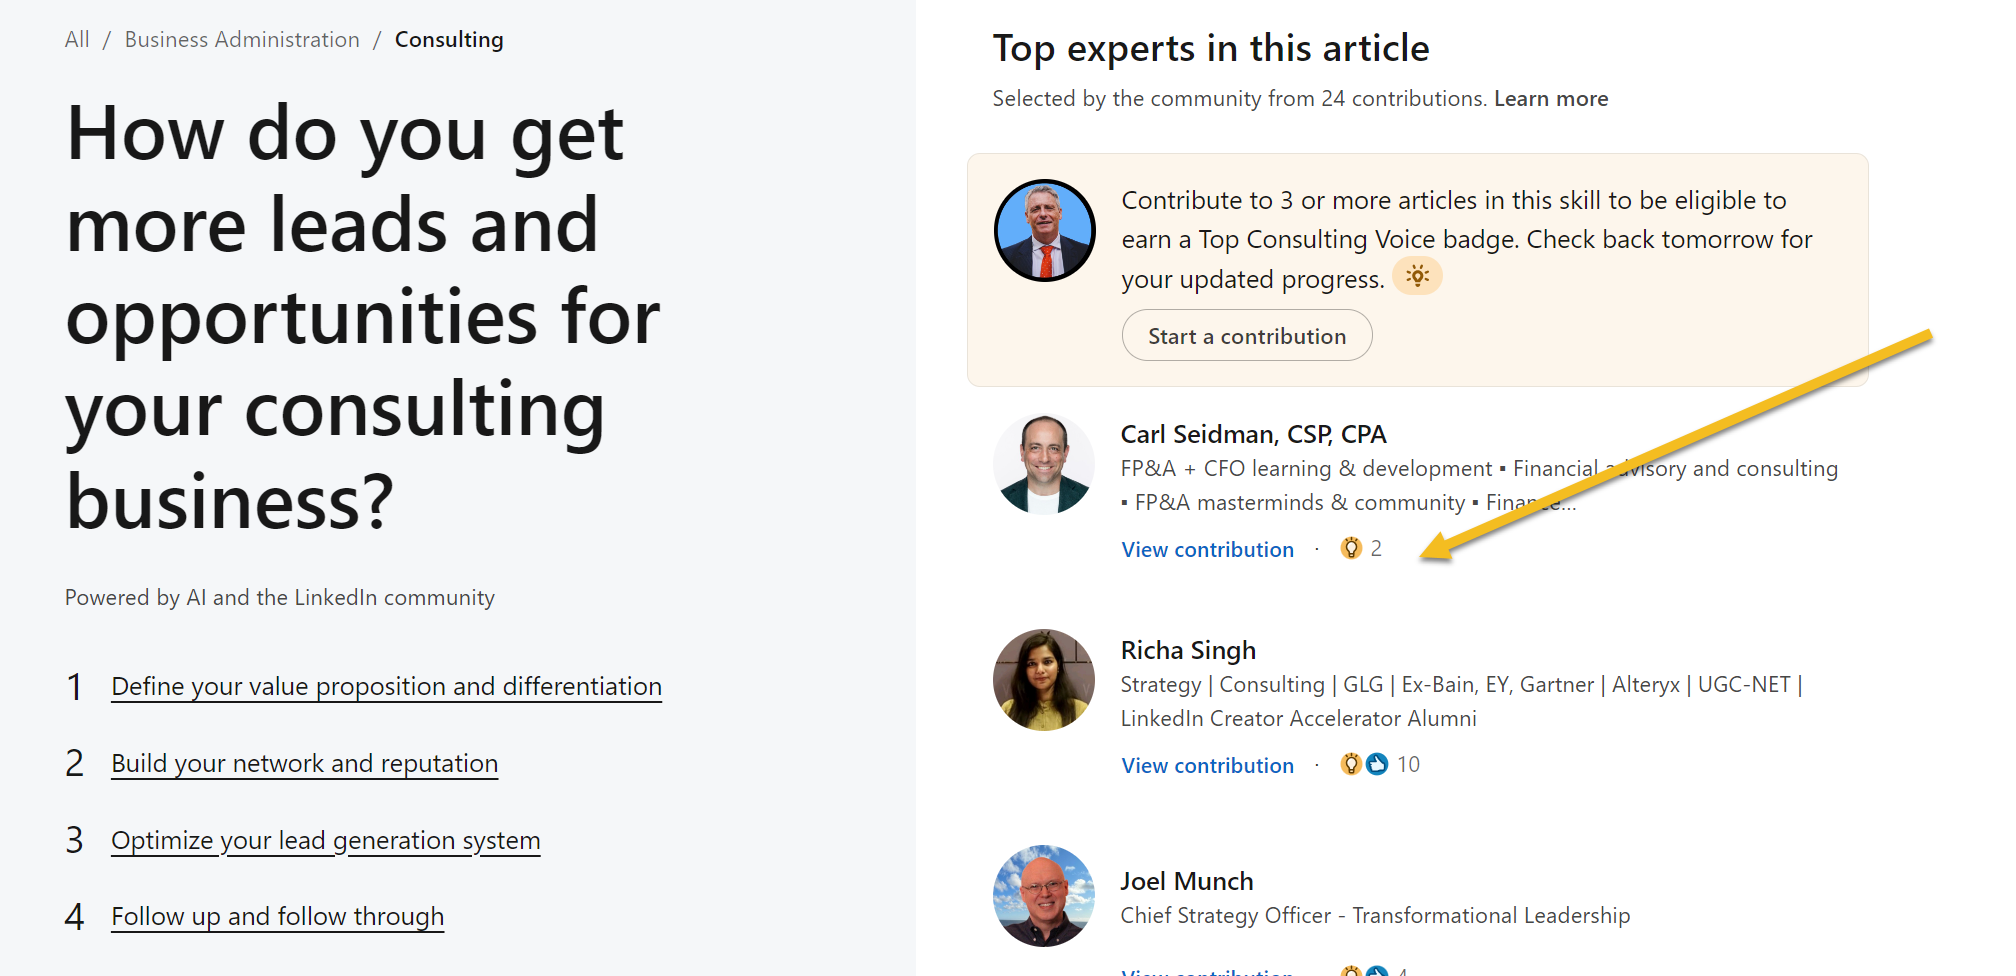This screenshot has width=2016, height=976.
Task: View Carl Seidman's contribution
Action: [x=1207, y=549]
